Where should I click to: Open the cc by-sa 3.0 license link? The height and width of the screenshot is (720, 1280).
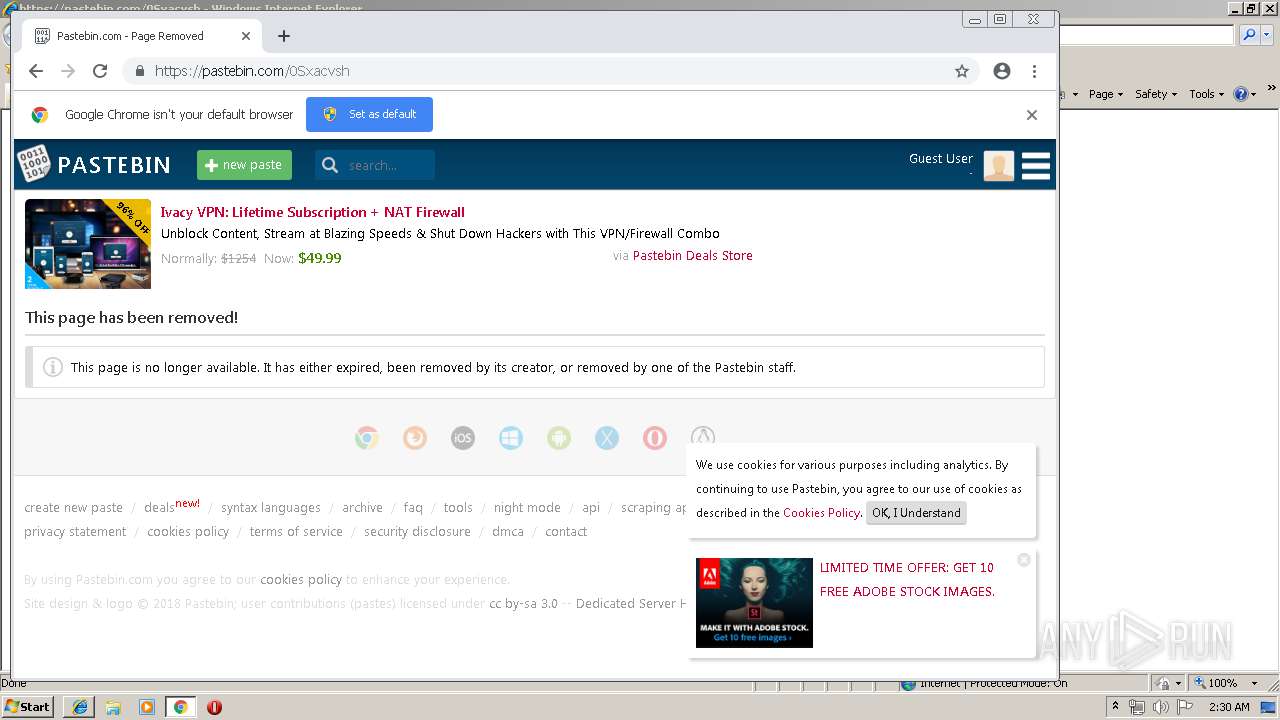pos(523,604)
